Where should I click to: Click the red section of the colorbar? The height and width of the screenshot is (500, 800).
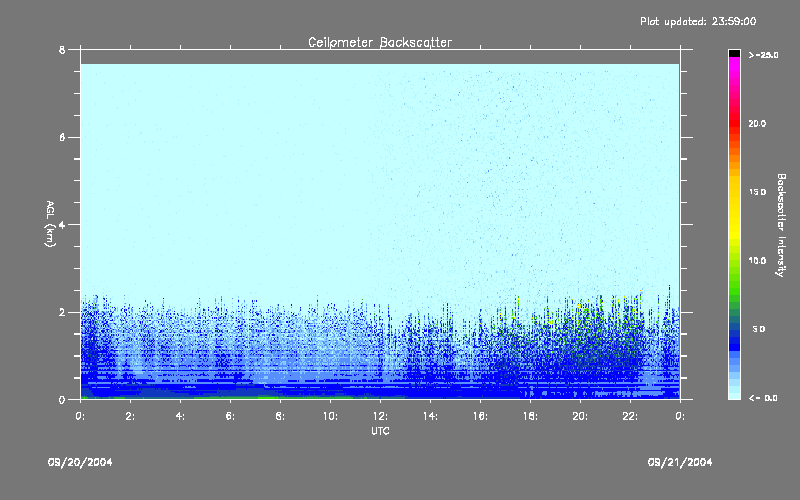point(734,125)
